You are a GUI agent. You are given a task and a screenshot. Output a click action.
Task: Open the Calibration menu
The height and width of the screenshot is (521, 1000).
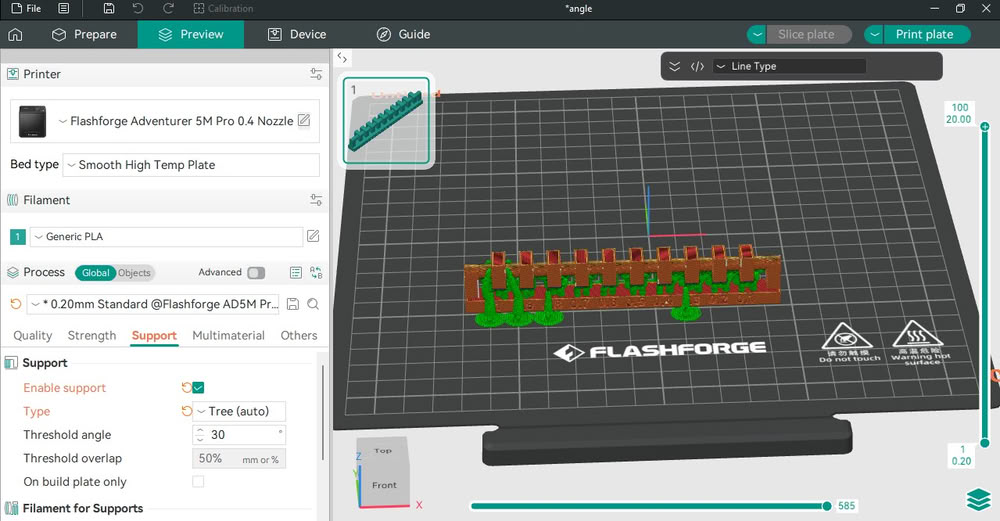point(223,8)
